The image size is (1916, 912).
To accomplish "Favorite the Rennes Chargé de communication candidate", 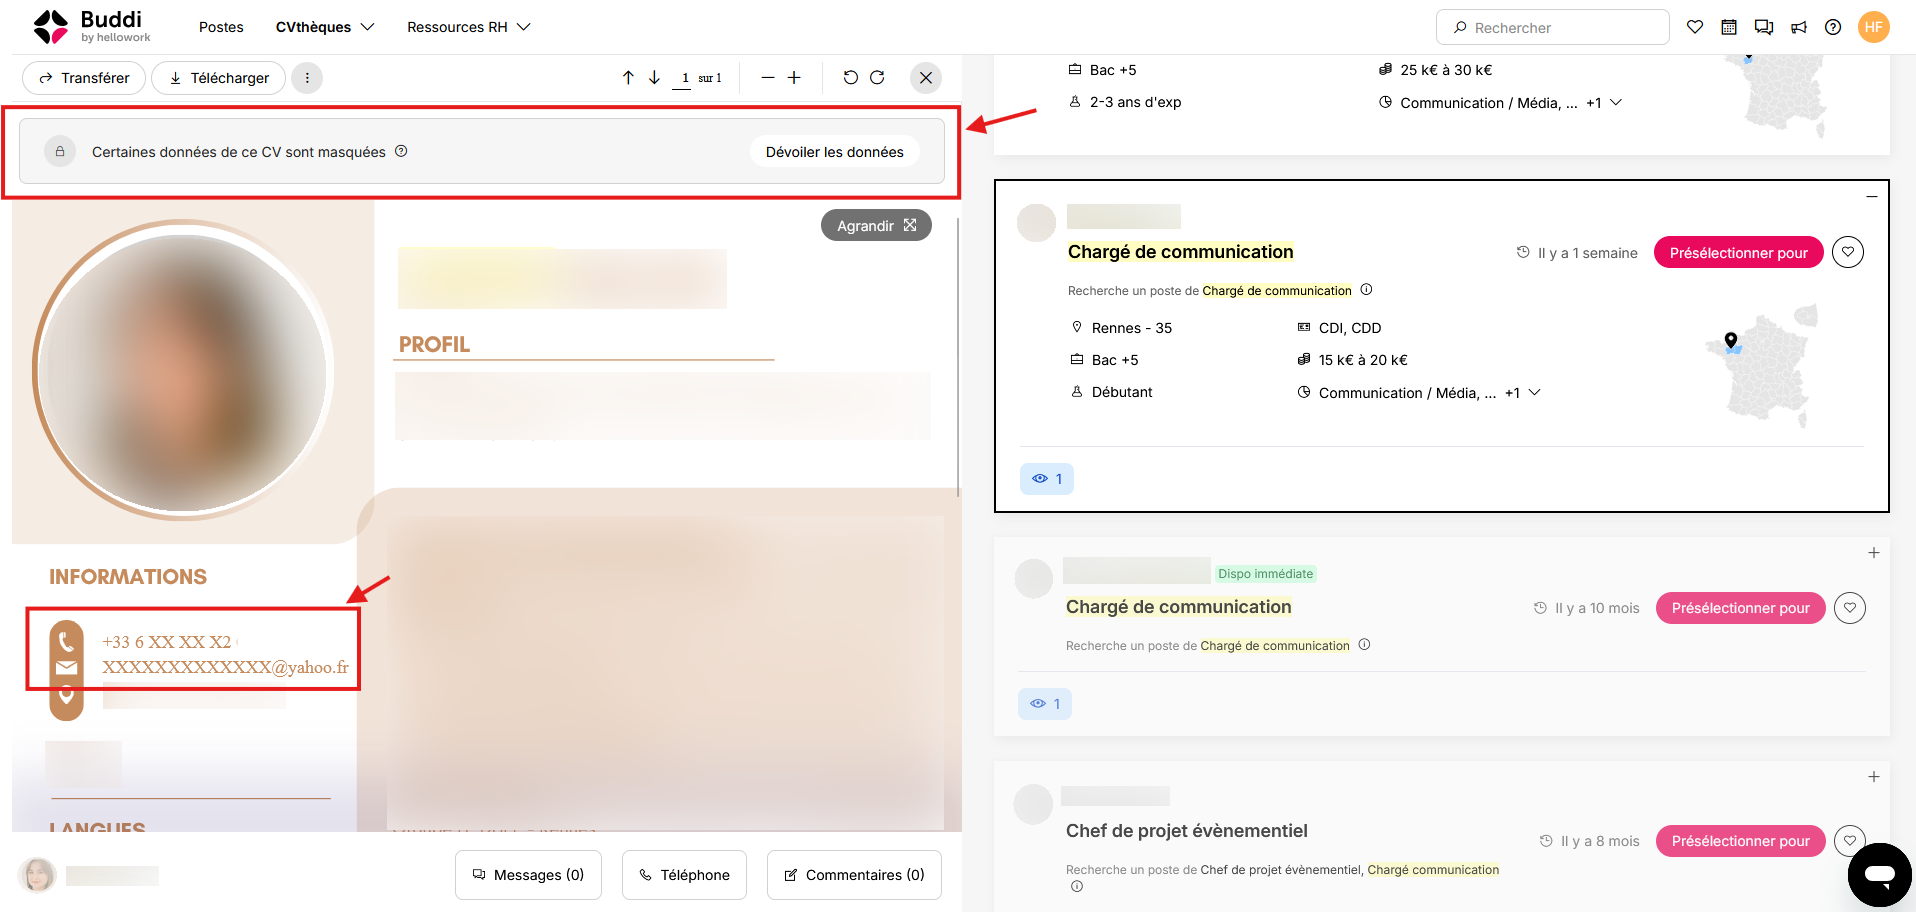I will [1848, 253].
